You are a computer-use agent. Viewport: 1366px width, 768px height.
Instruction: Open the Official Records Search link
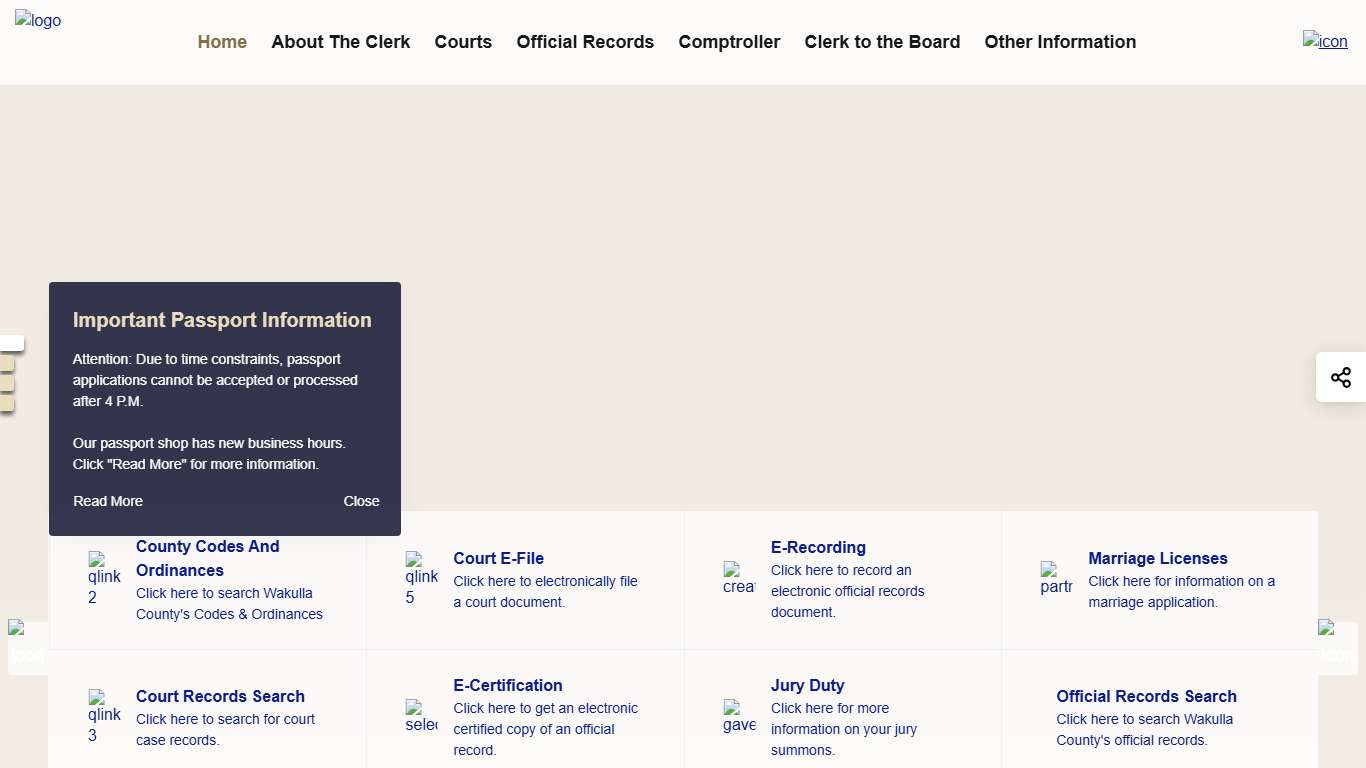tap(1146, 696)
